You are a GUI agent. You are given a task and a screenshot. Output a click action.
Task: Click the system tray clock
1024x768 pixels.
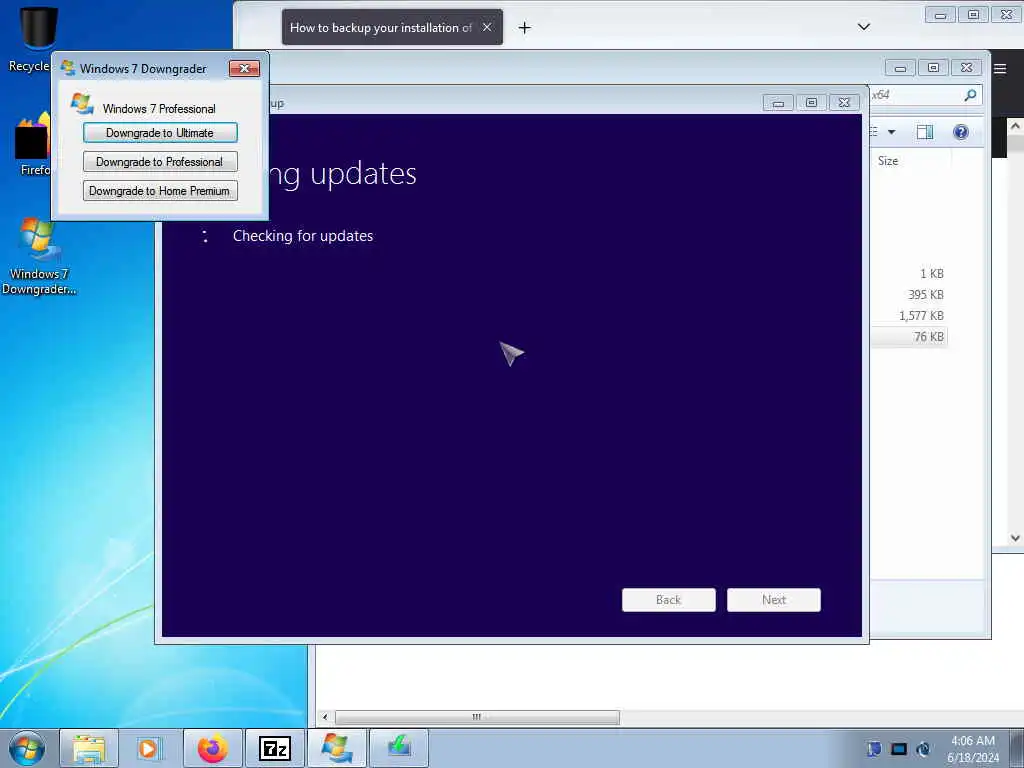pos(973,748)
